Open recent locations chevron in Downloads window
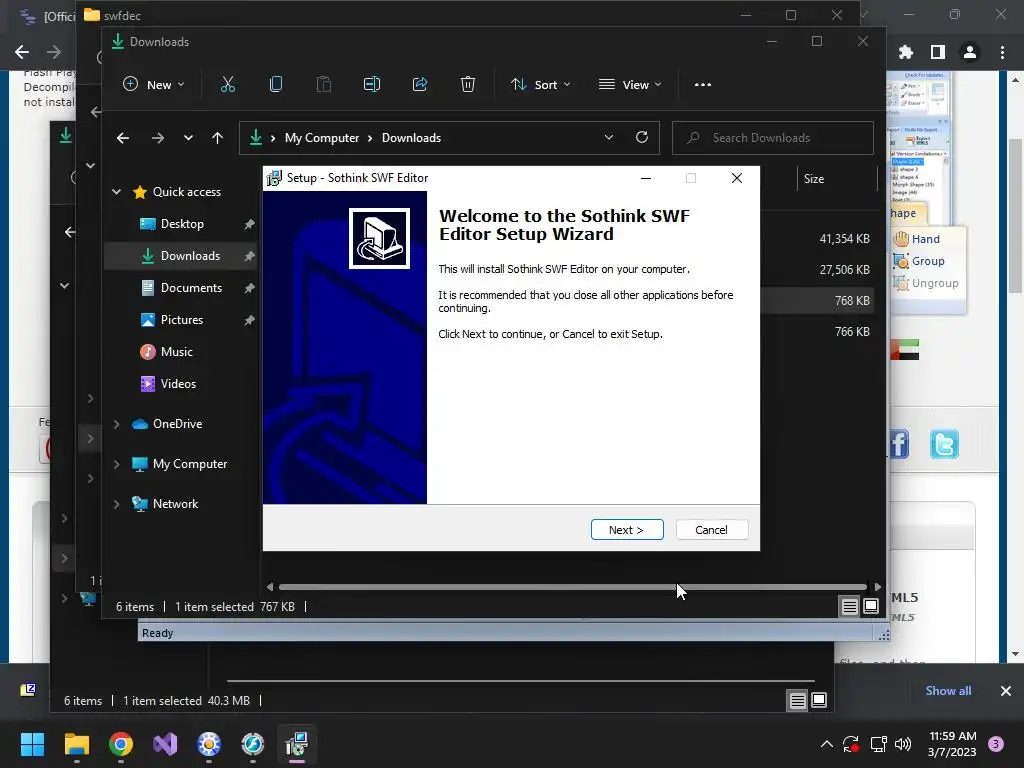 pos(188,138)
